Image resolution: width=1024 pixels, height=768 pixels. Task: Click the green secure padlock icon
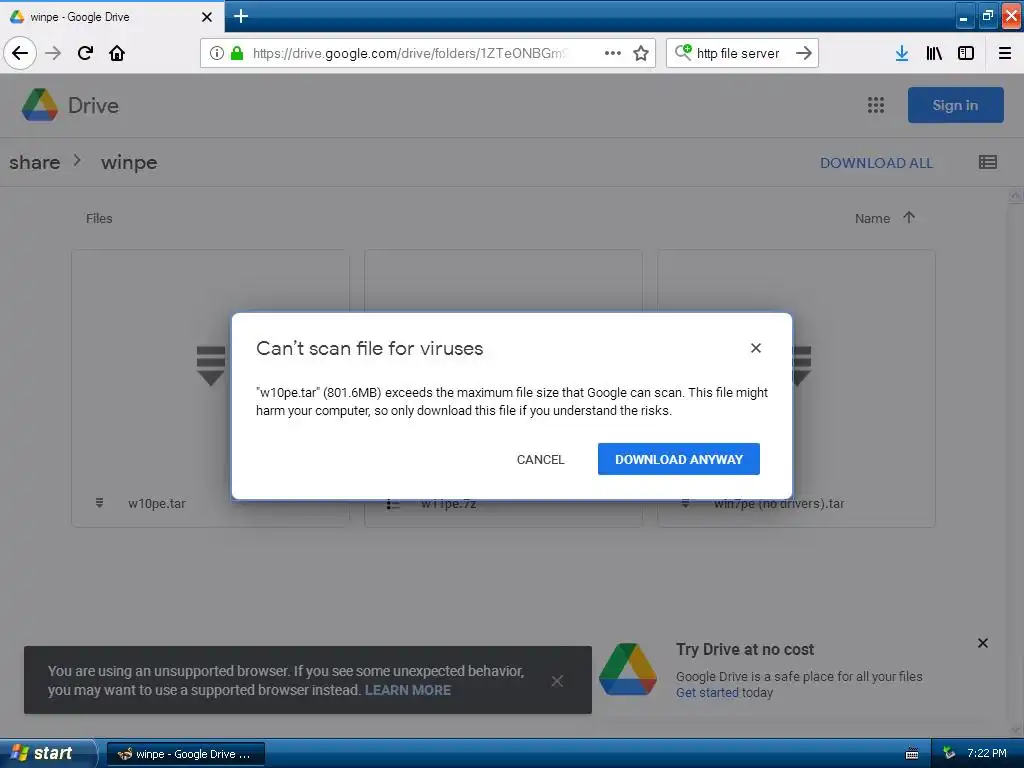[237, 53]
